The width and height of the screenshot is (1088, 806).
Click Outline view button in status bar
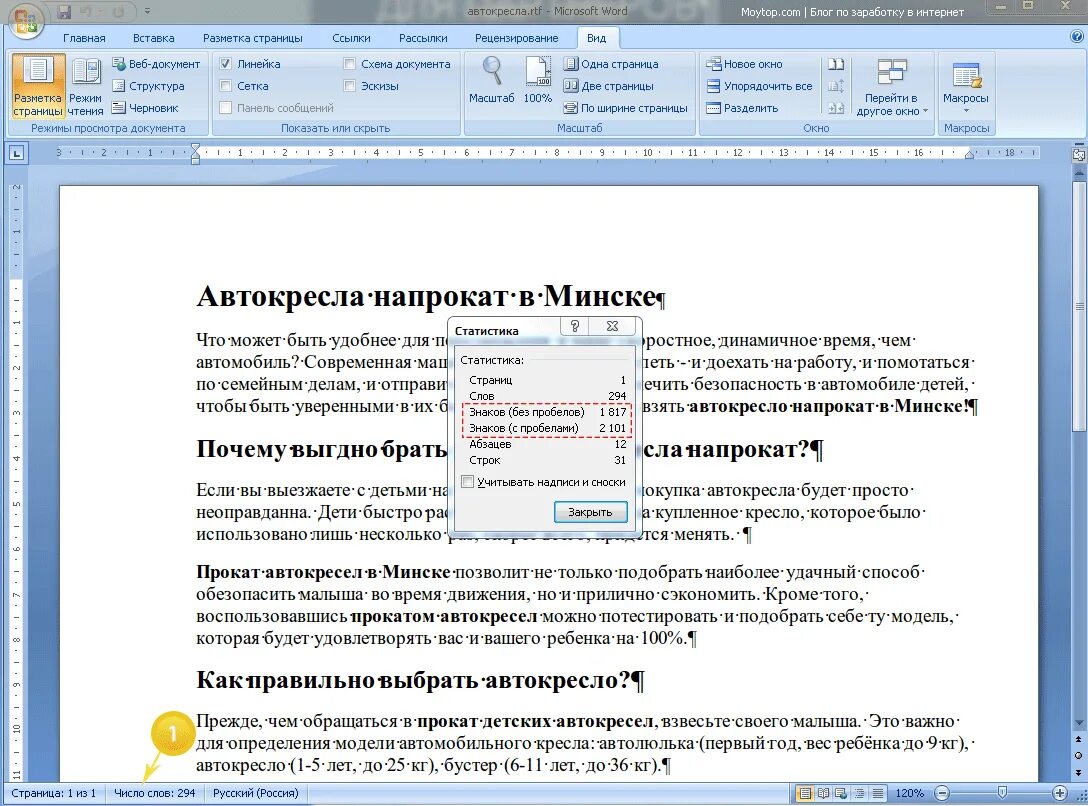coord(860,793)
